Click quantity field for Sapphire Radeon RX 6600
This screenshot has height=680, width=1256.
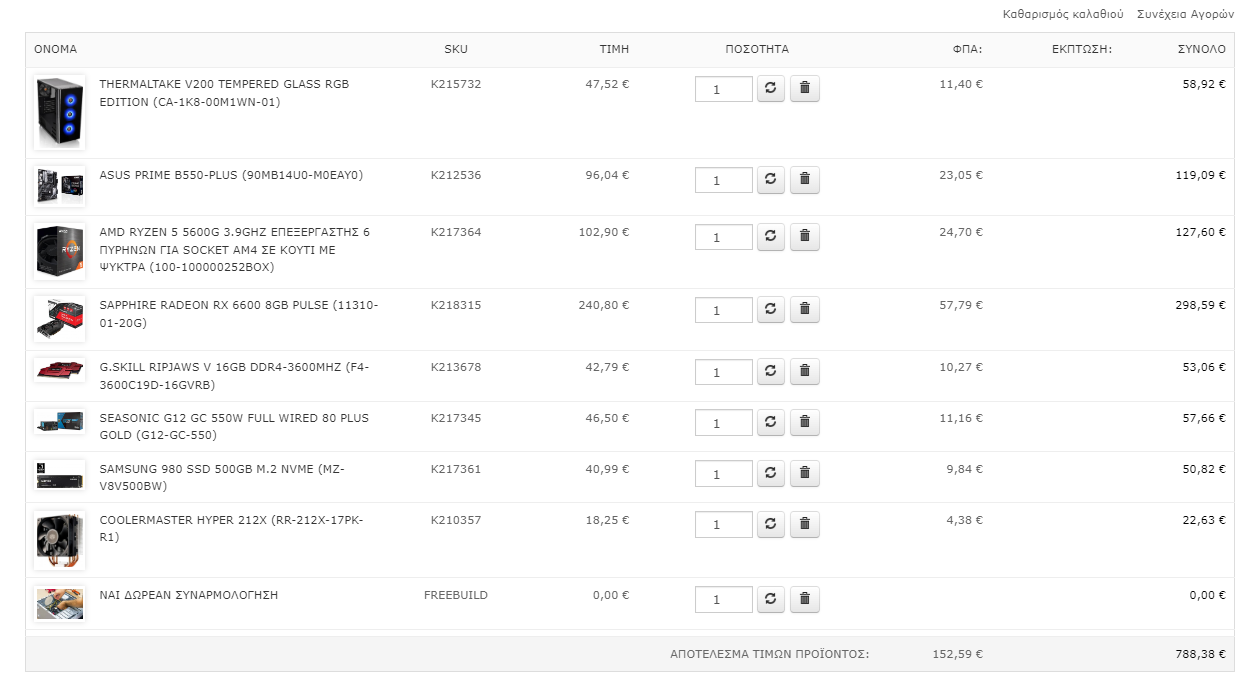coord(724,310)
